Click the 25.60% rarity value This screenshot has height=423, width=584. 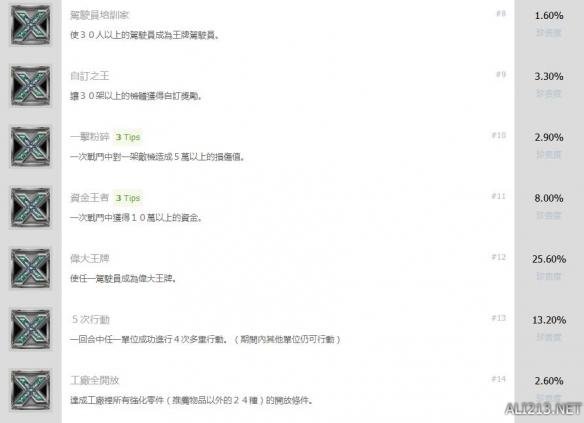(x=549, y=259)
